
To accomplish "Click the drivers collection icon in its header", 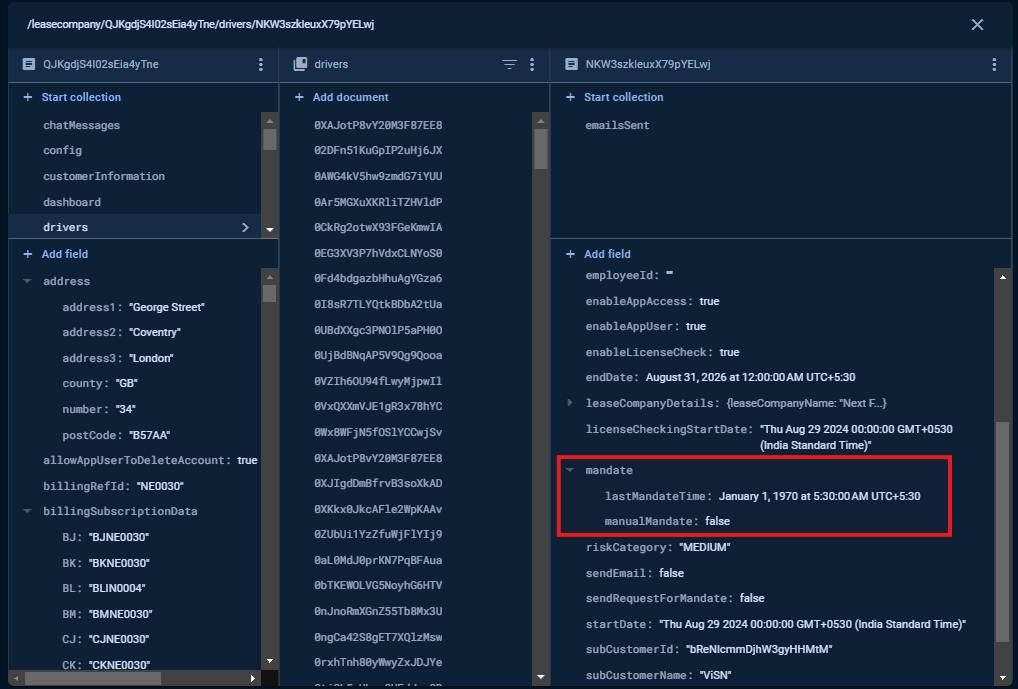I will tap(299, 64).
